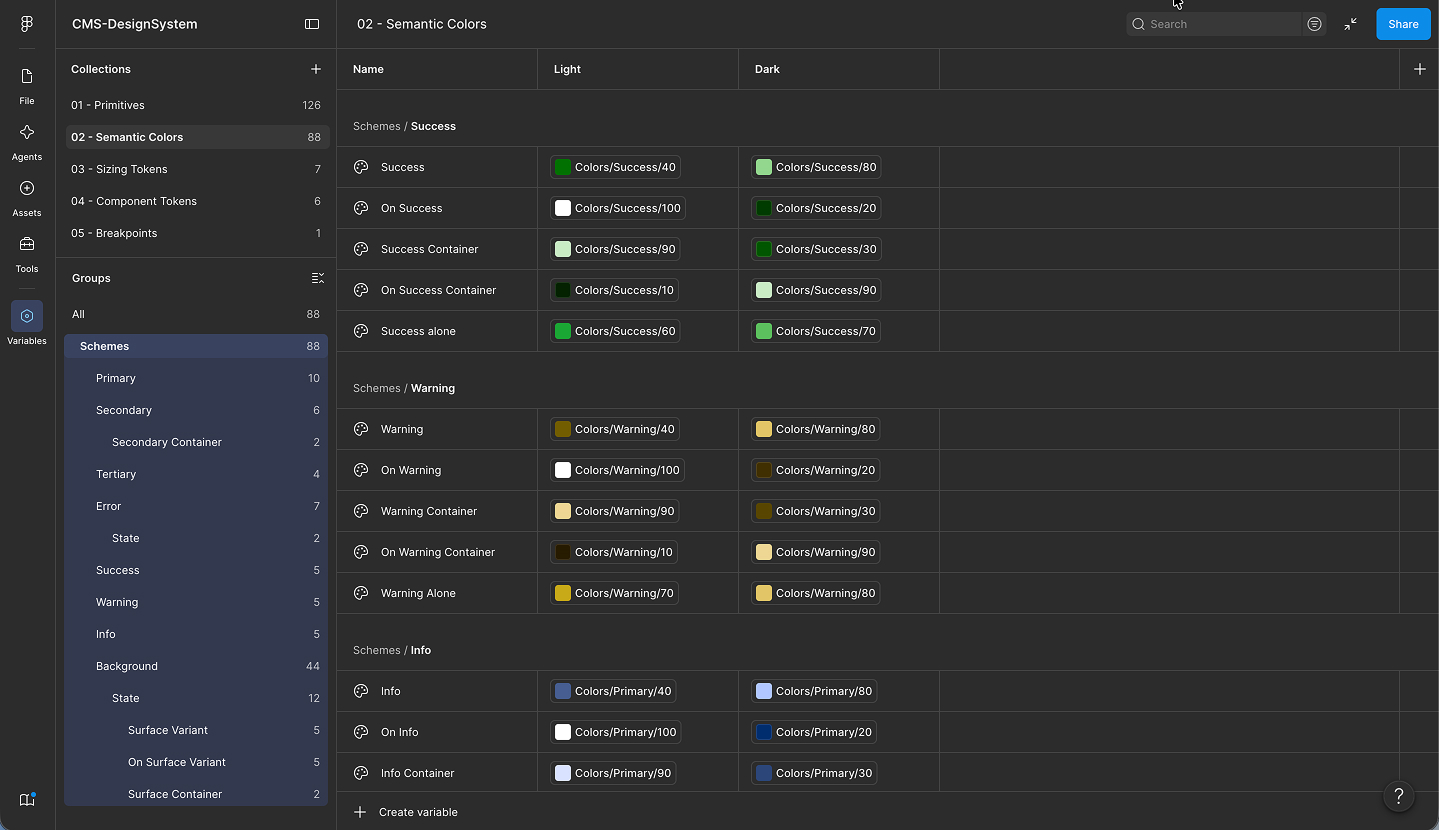
Task: Toggle the sidebar panel next to CMS-DesignSystem
Action: coord(312,24)
